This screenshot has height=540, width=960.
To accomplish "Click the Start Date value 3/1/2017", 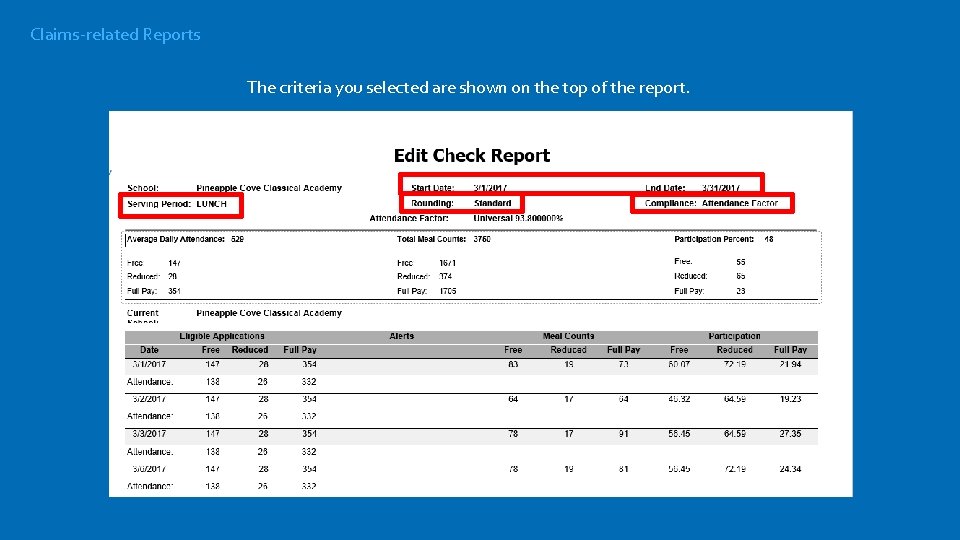I will 490,188.
